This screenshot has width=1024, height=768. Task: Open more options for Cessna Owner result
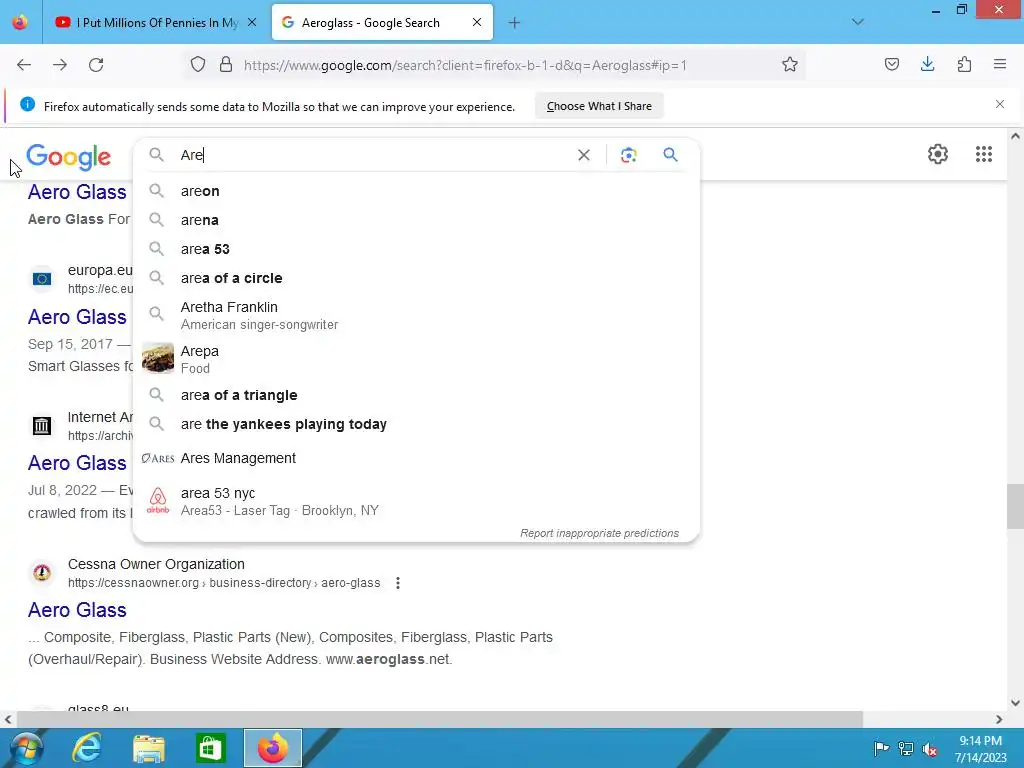[398, 583]
